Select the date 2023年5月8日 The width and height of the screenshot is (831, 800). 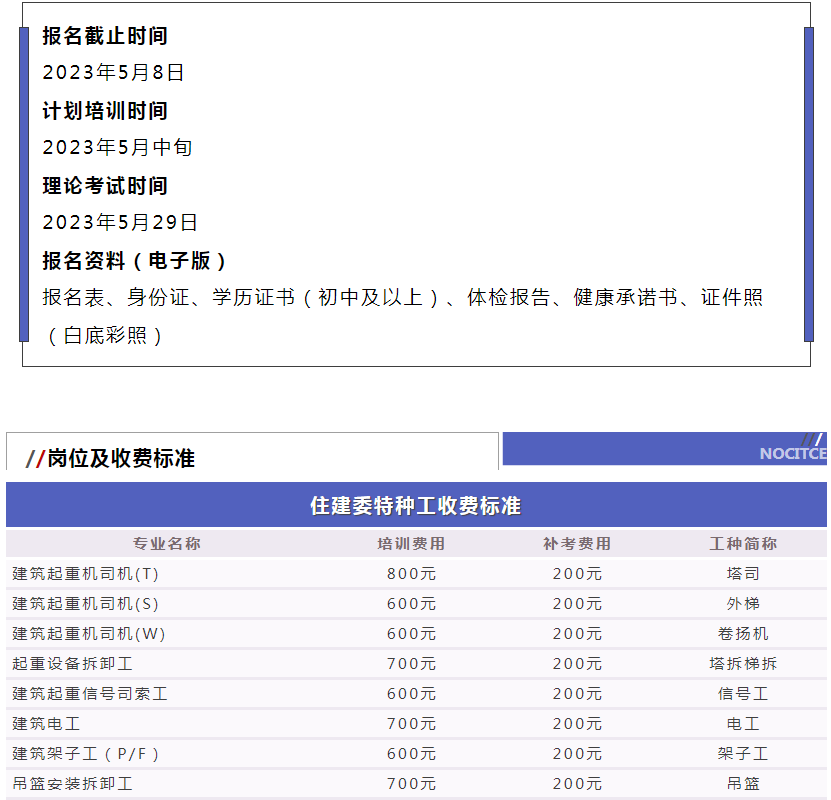pos(113,73)
